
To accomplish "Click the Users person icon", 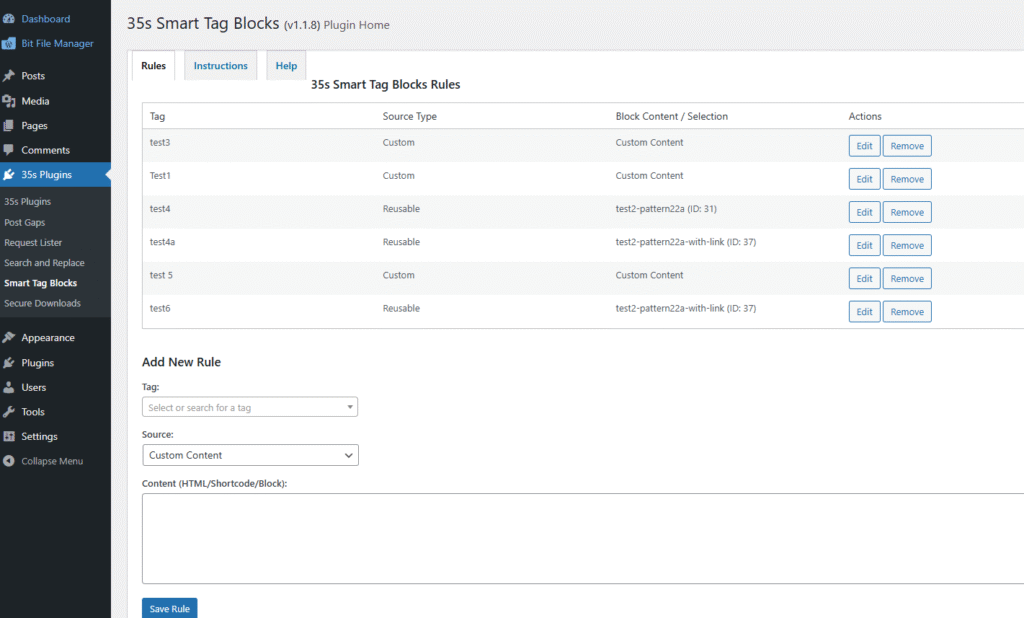I will coord(10,387).
